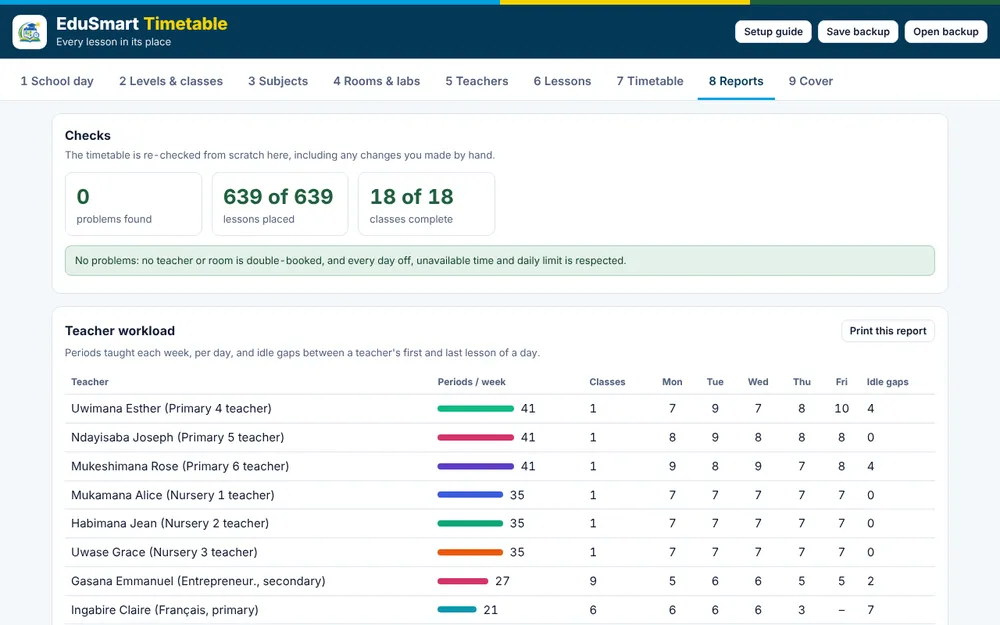
Task: Select teacher 'Habimana Jean (Nursery 2 teacher)'
Action: point(170,524)
